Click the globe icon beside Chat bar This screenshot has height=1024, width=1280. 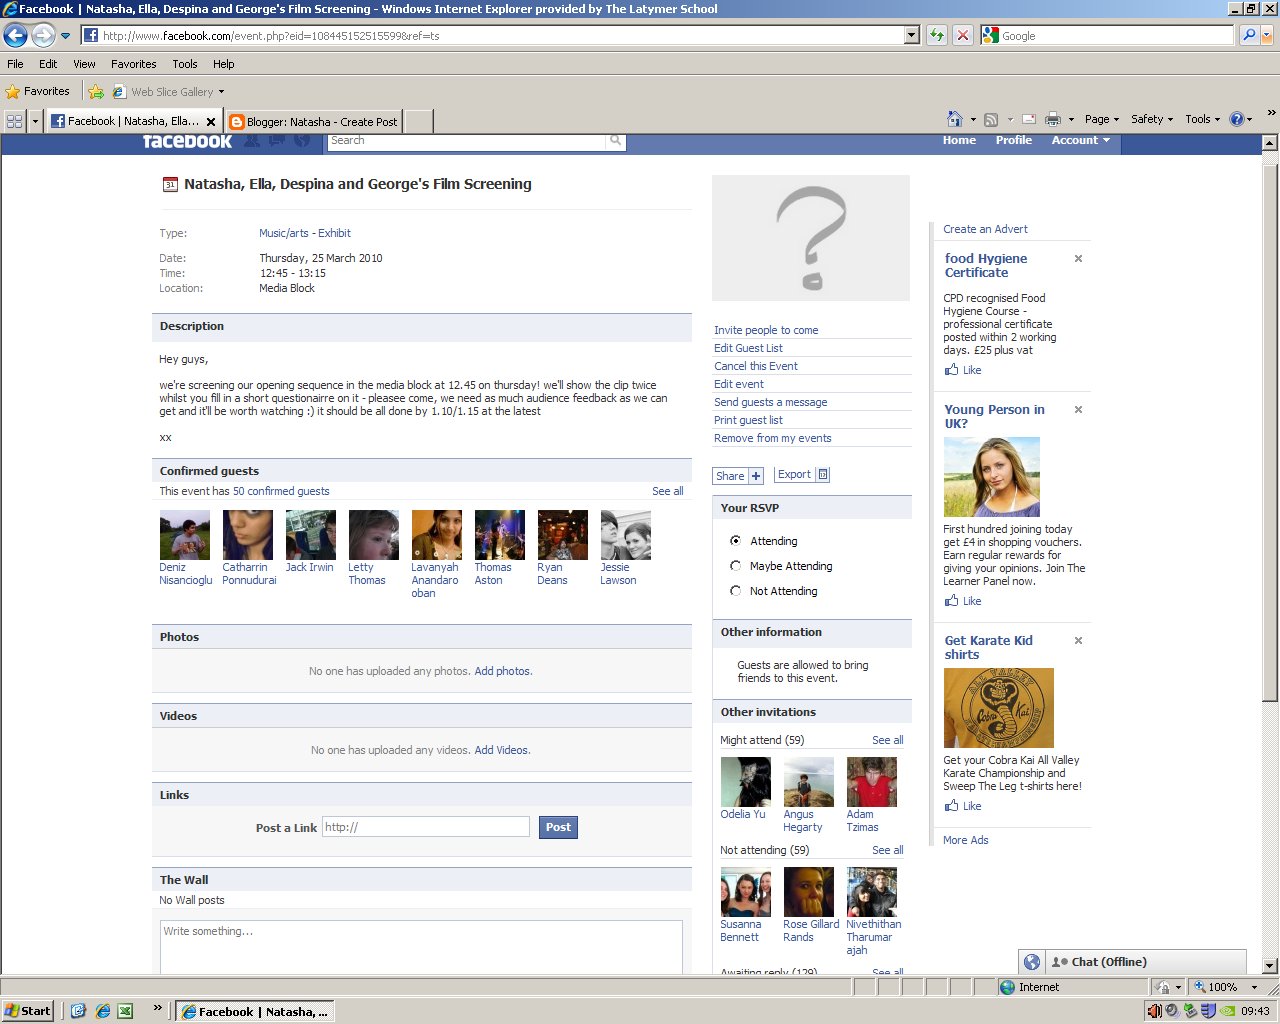(x=1032, y=962)
